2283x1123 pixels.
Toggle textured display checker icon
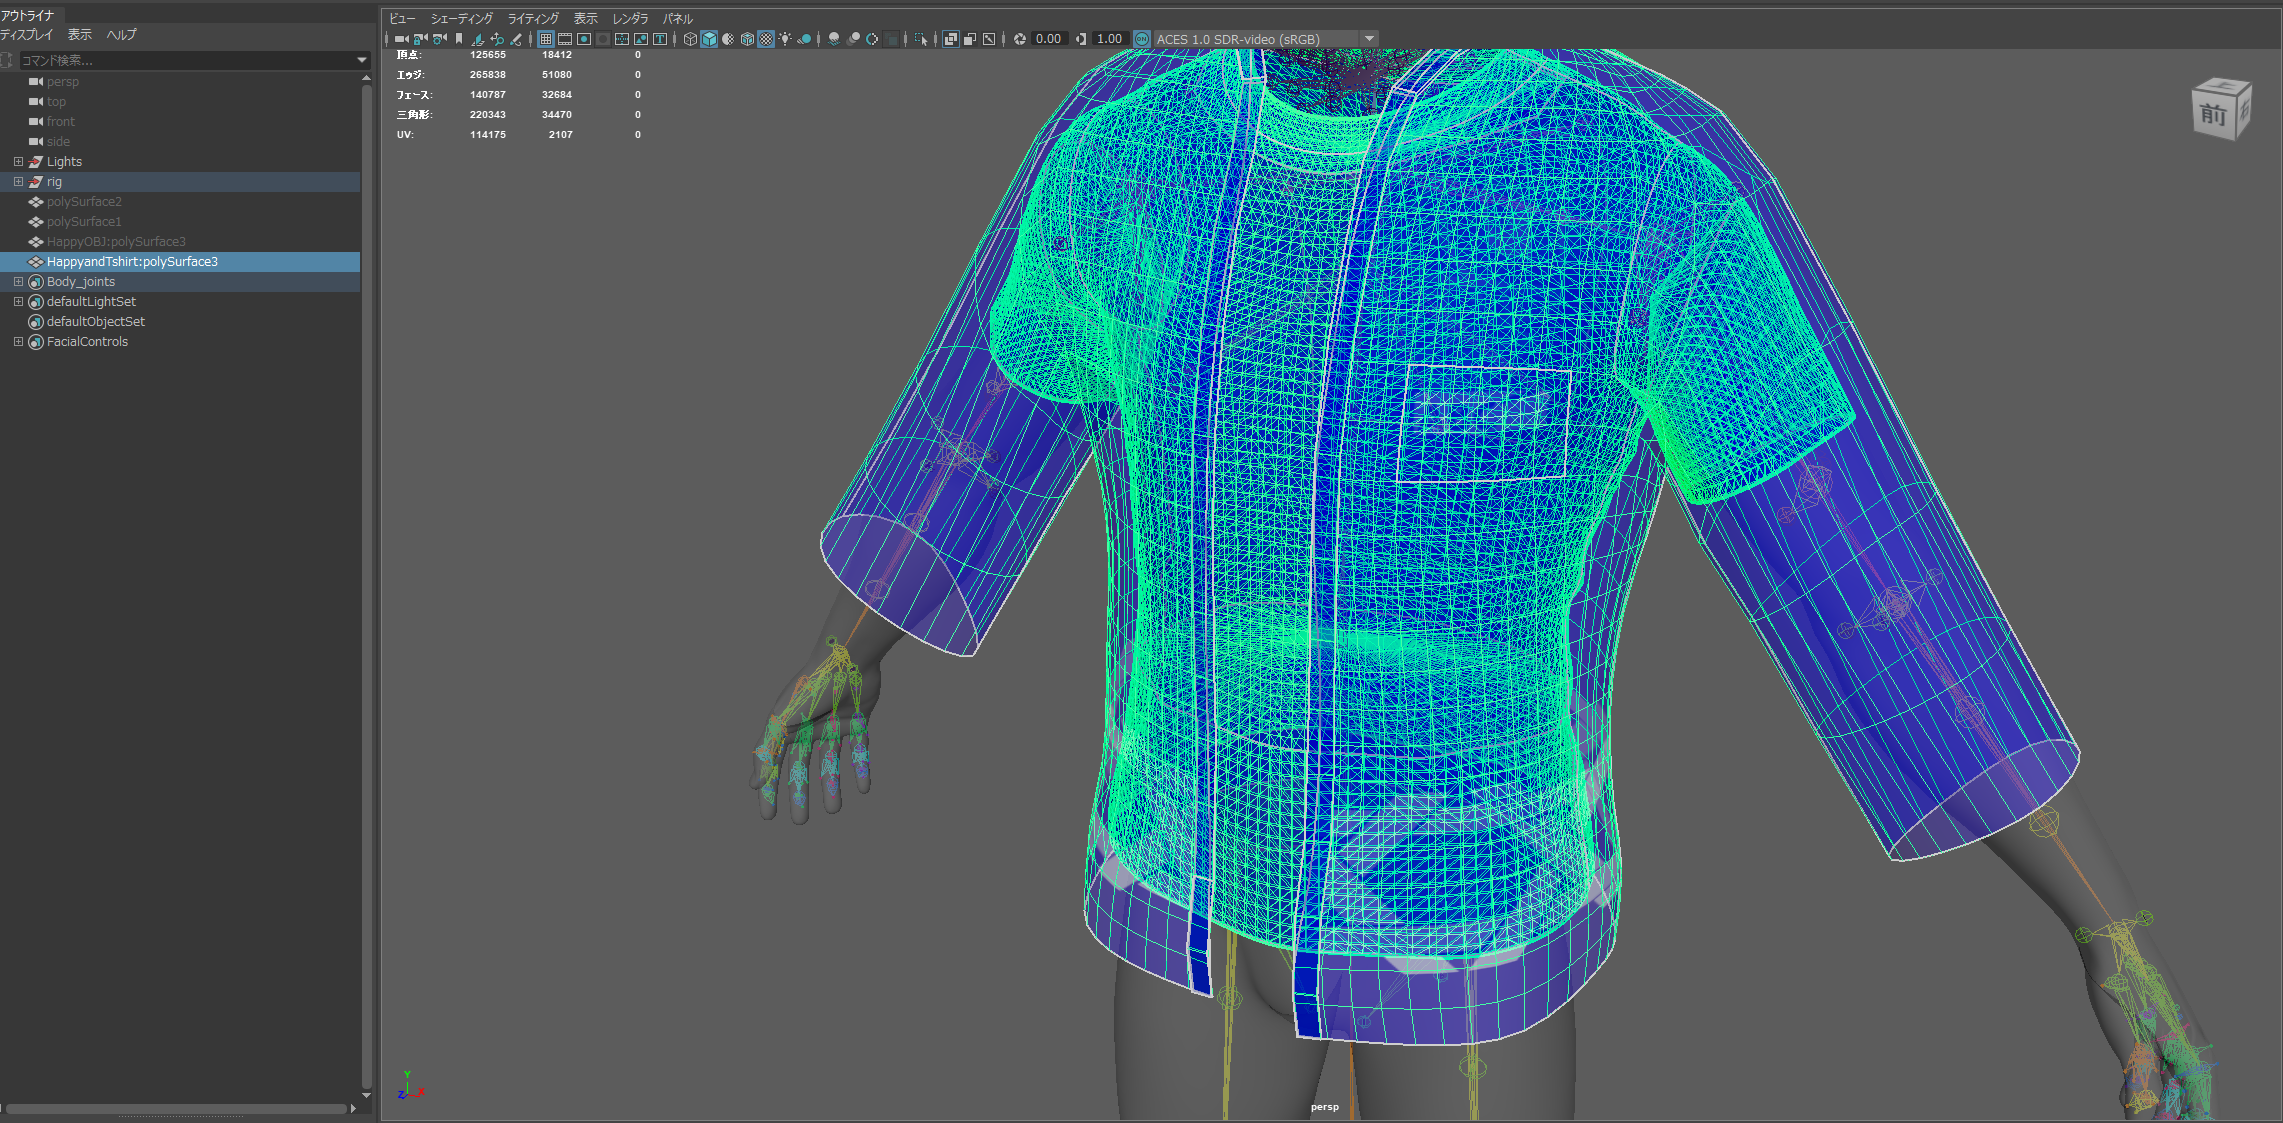[766, 39]
